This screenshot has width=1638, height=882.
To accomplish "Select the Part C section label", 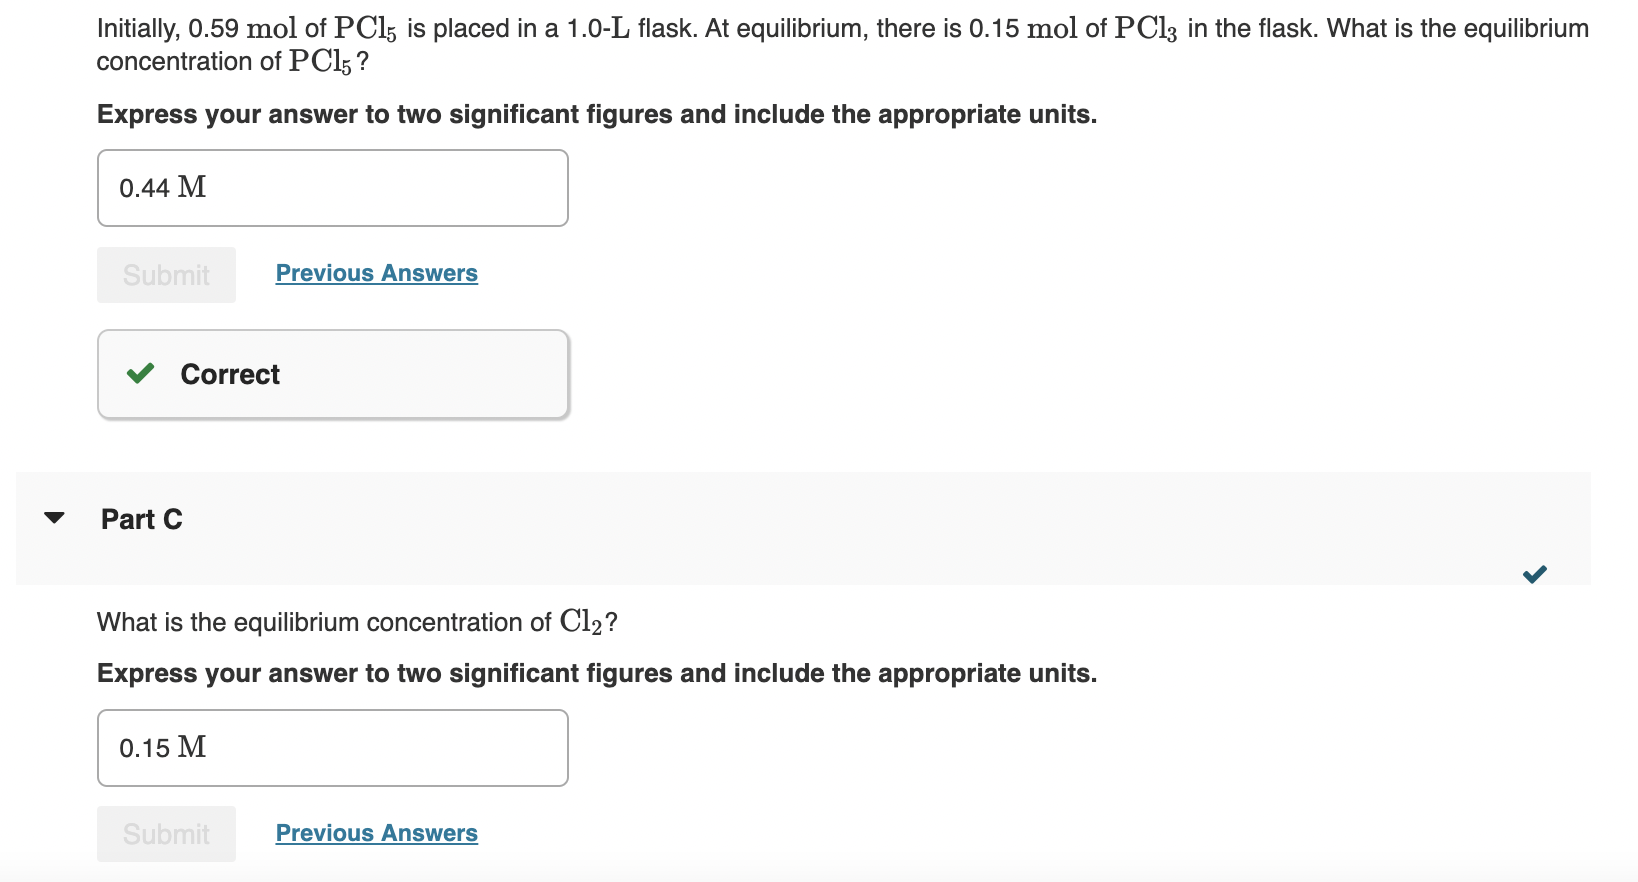I will click(140, 518).
